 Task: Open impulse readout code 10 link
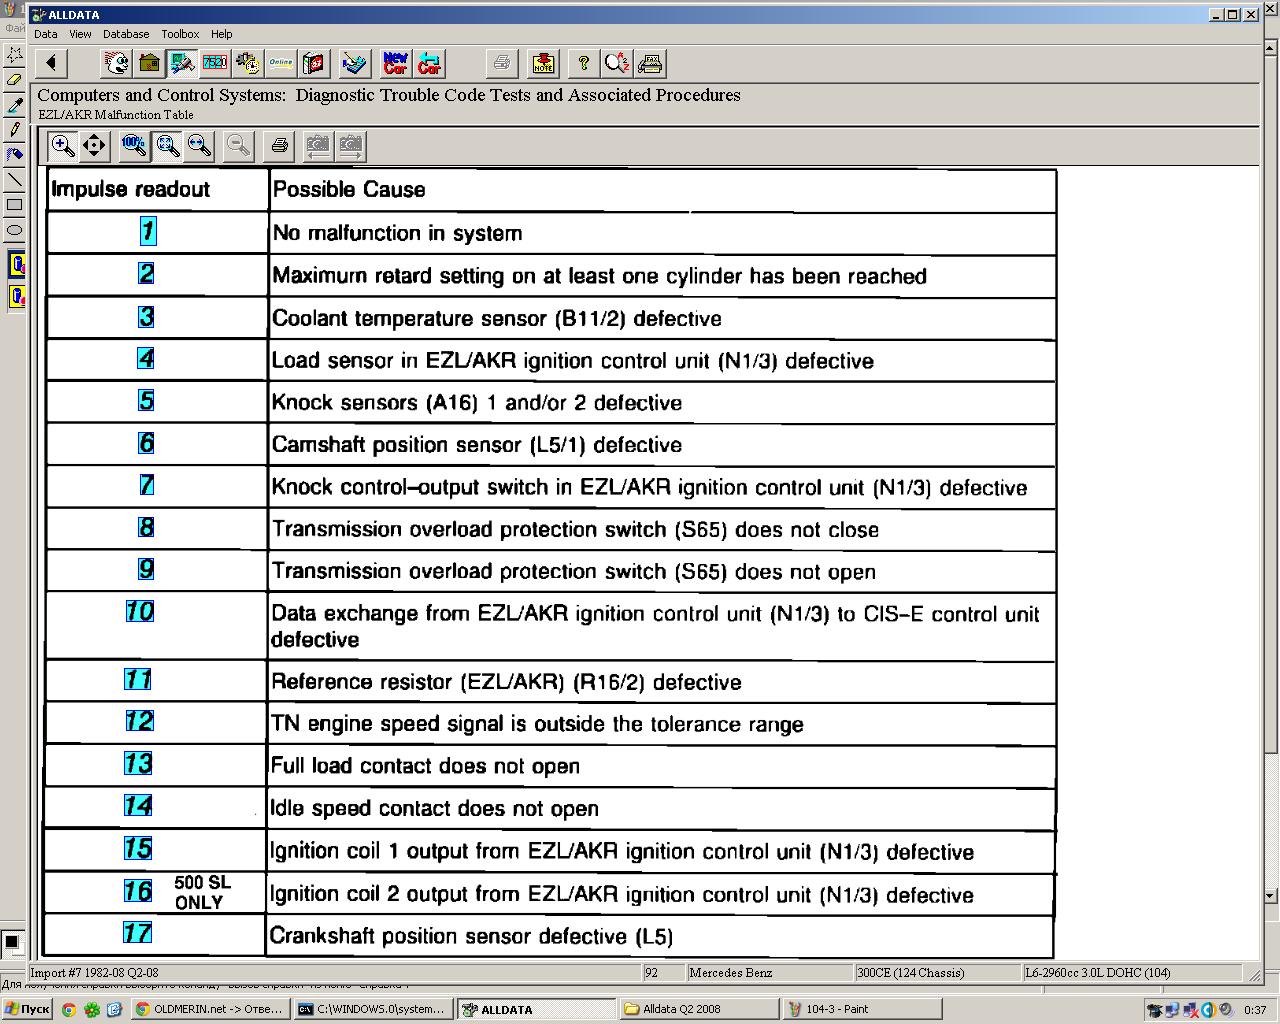(x=140, y=611)
